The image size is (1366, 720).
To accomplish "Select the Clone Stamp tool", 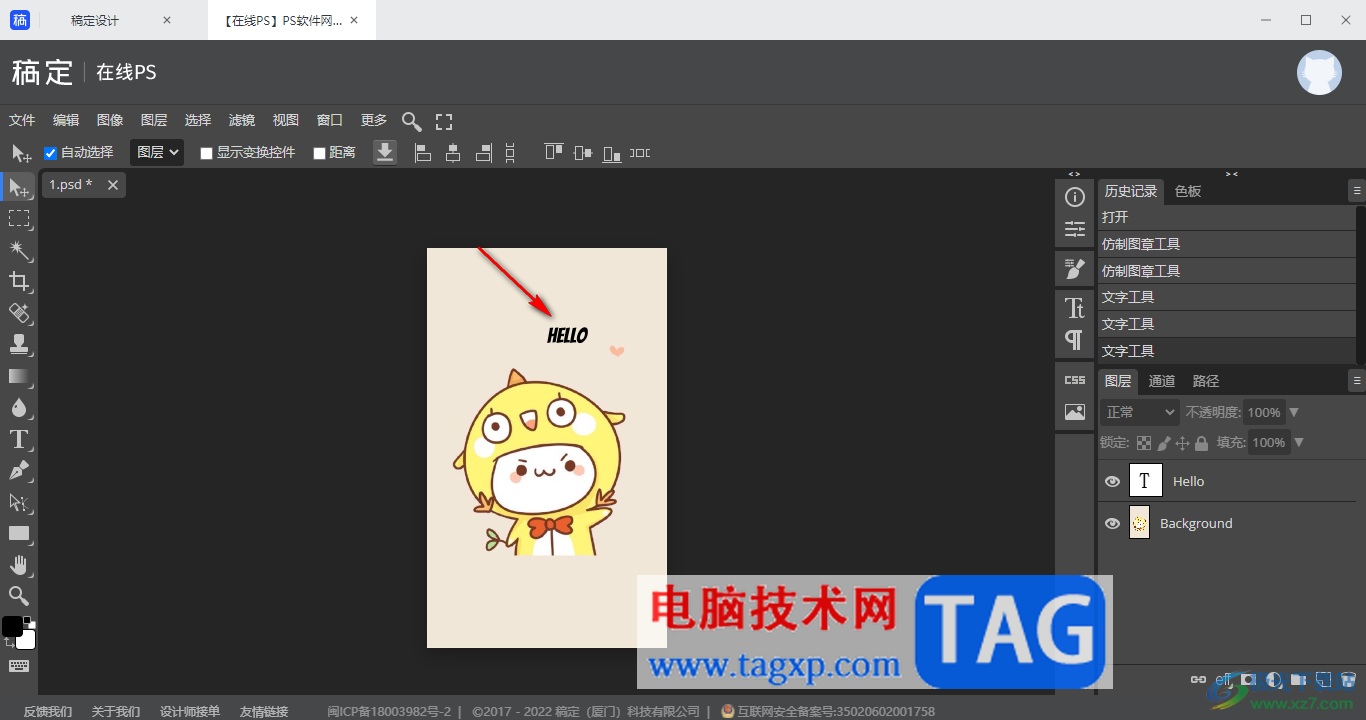I will click(x=19, y=344).
